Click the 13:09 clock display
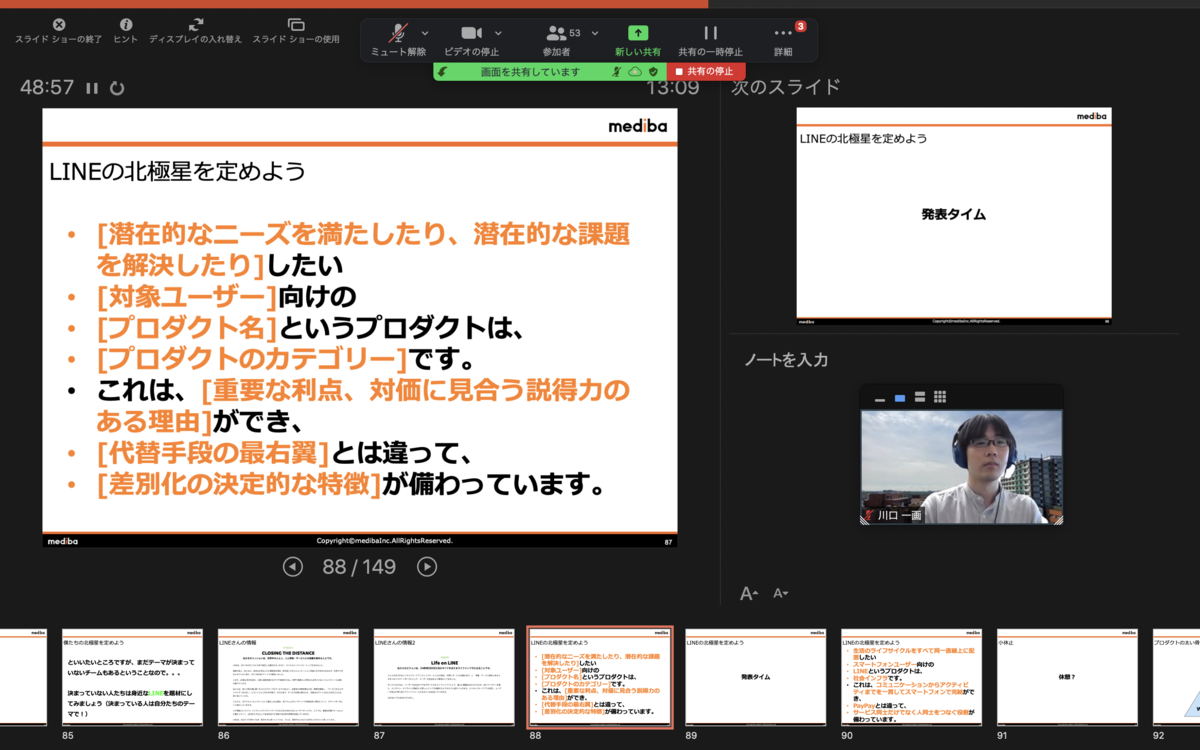Viewport: 1200px width, 750px height. tap(672, 88)
